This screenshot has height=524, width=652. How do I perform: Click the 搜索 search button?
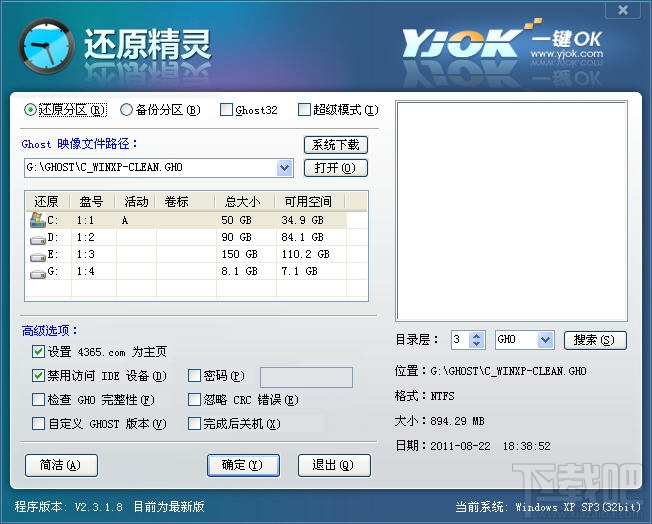pyautogui.click(x=595, y=340)
